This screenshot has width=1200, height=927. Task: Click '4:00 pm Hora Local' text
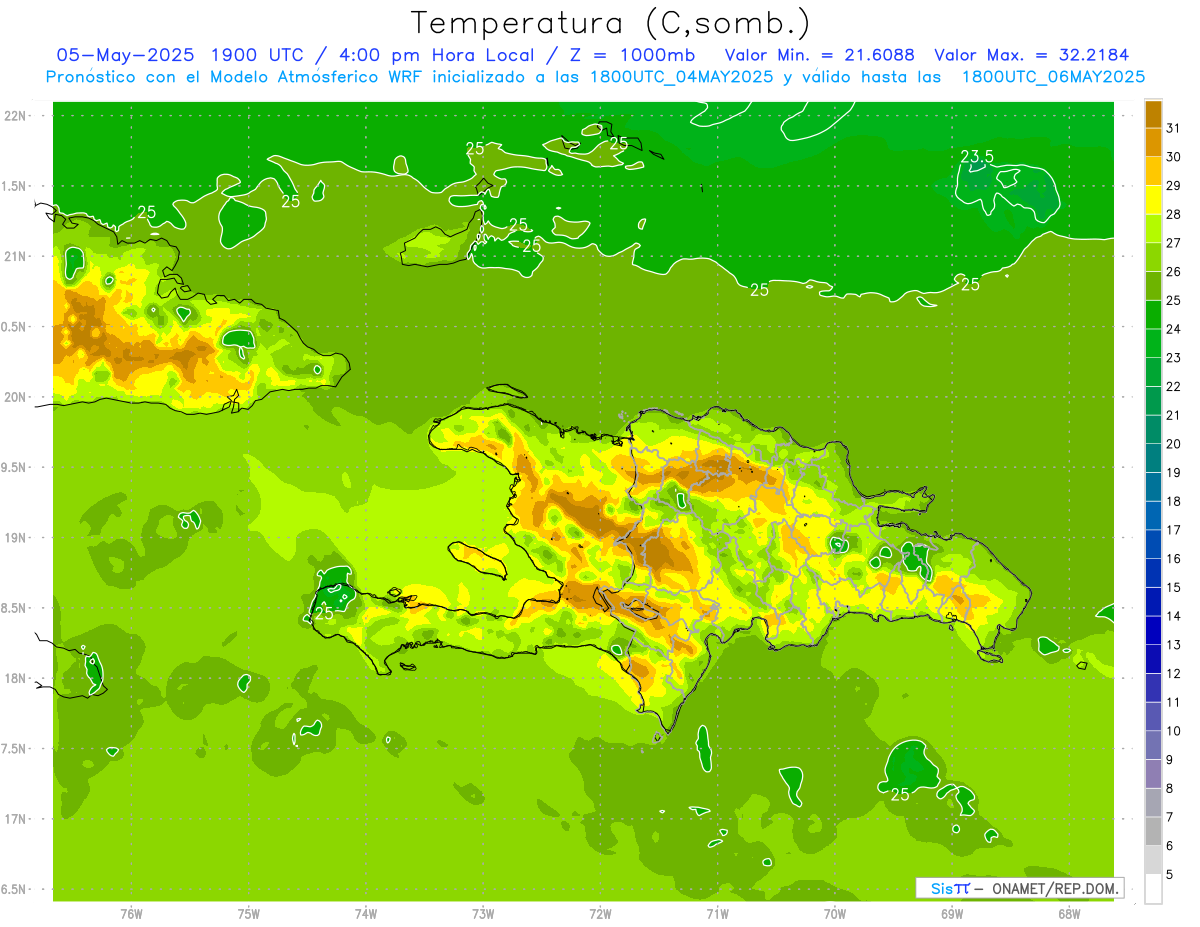point(437,55)
